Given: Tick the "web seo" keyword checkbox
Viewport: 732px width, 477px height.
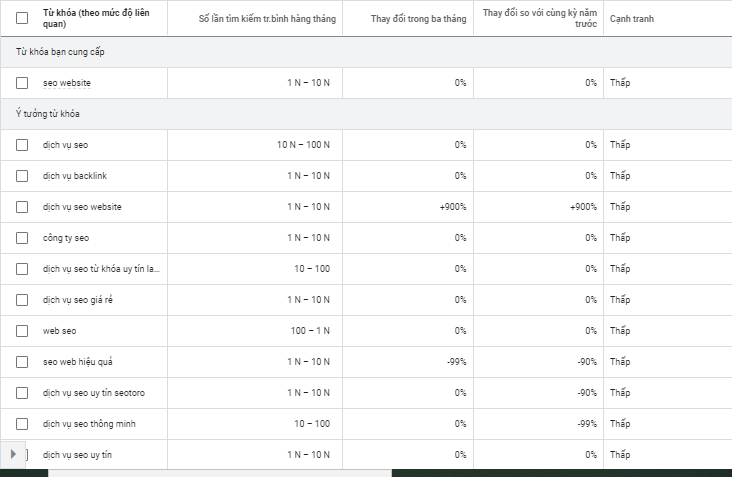Looking at the screenshot, I should [22, 331].
